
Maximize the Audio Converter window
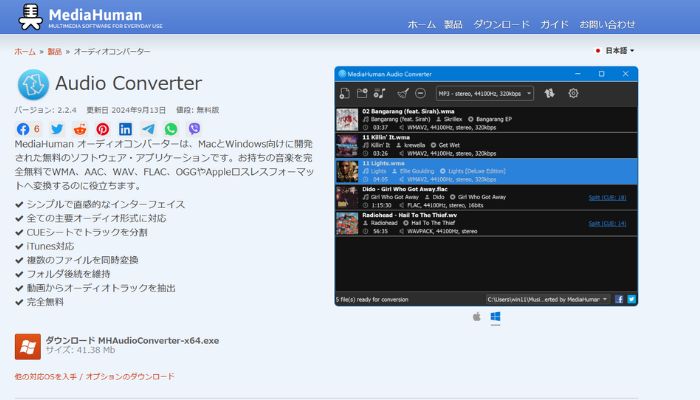point(601,74)
